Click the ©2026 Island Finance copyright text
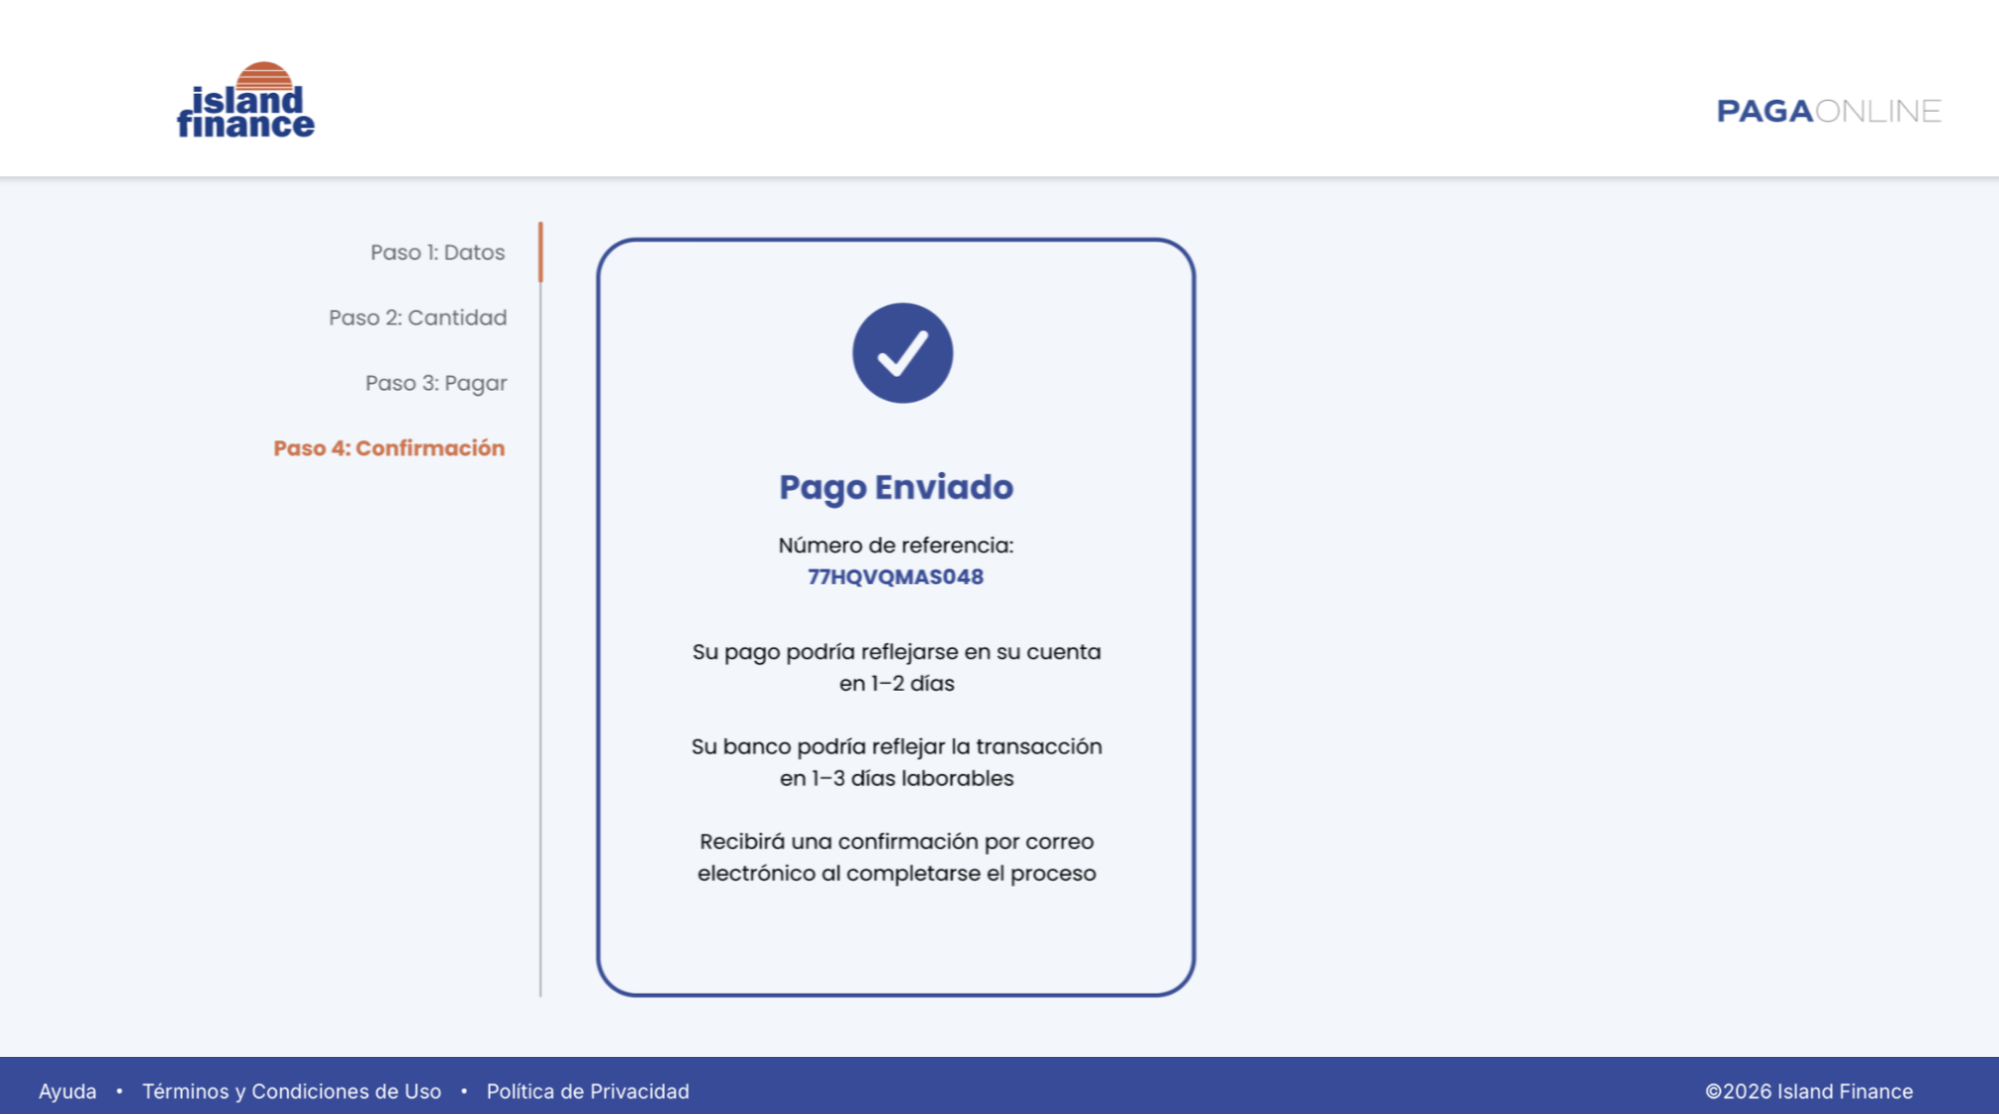 pyautogui.click(x=1809, y=1091)
